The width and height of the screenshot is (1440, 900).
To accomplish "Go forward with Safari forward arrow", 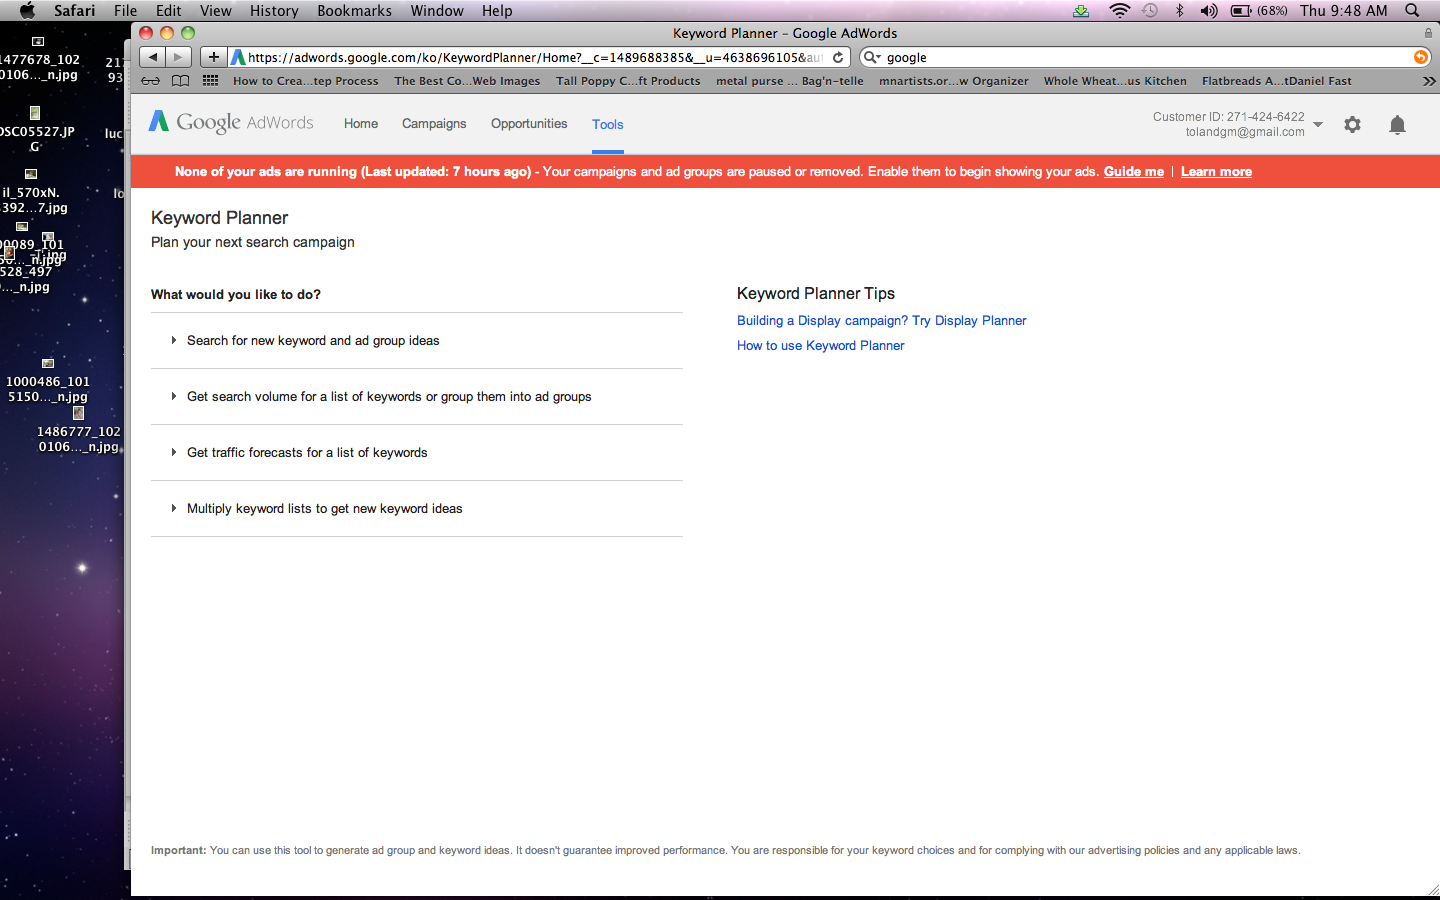I will tap(178, 57).
